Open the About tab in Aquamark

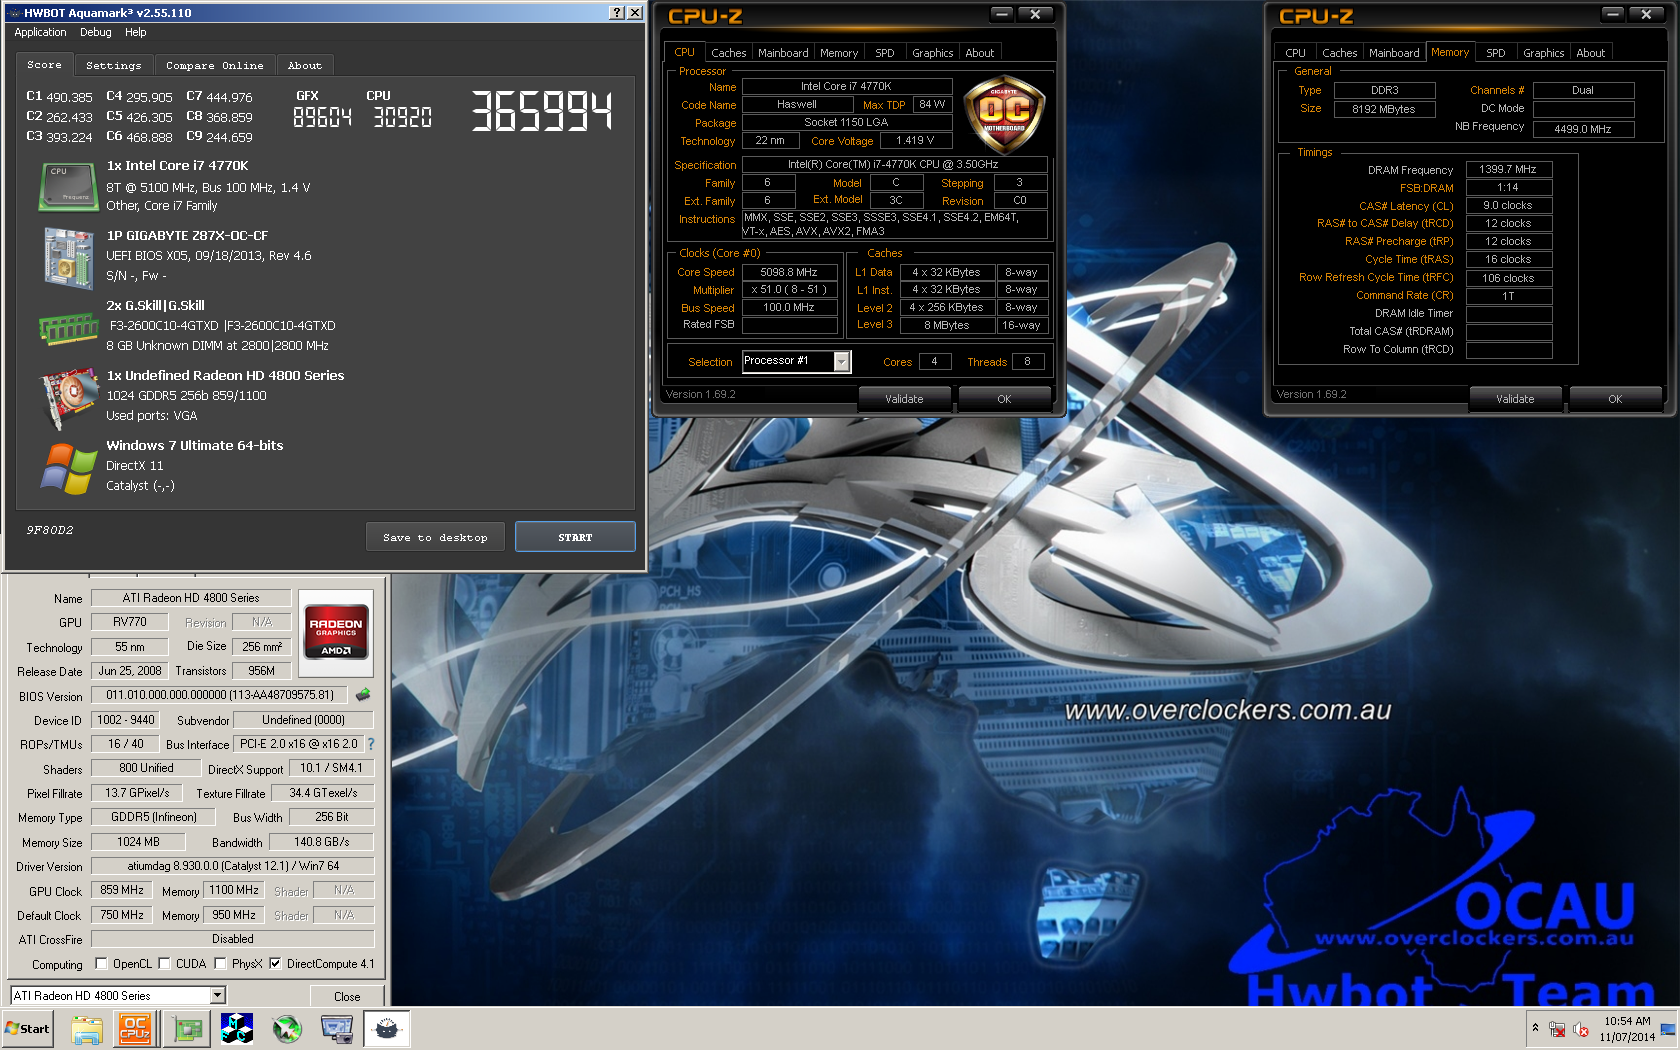pyautogui.click(x=305, y=65)
